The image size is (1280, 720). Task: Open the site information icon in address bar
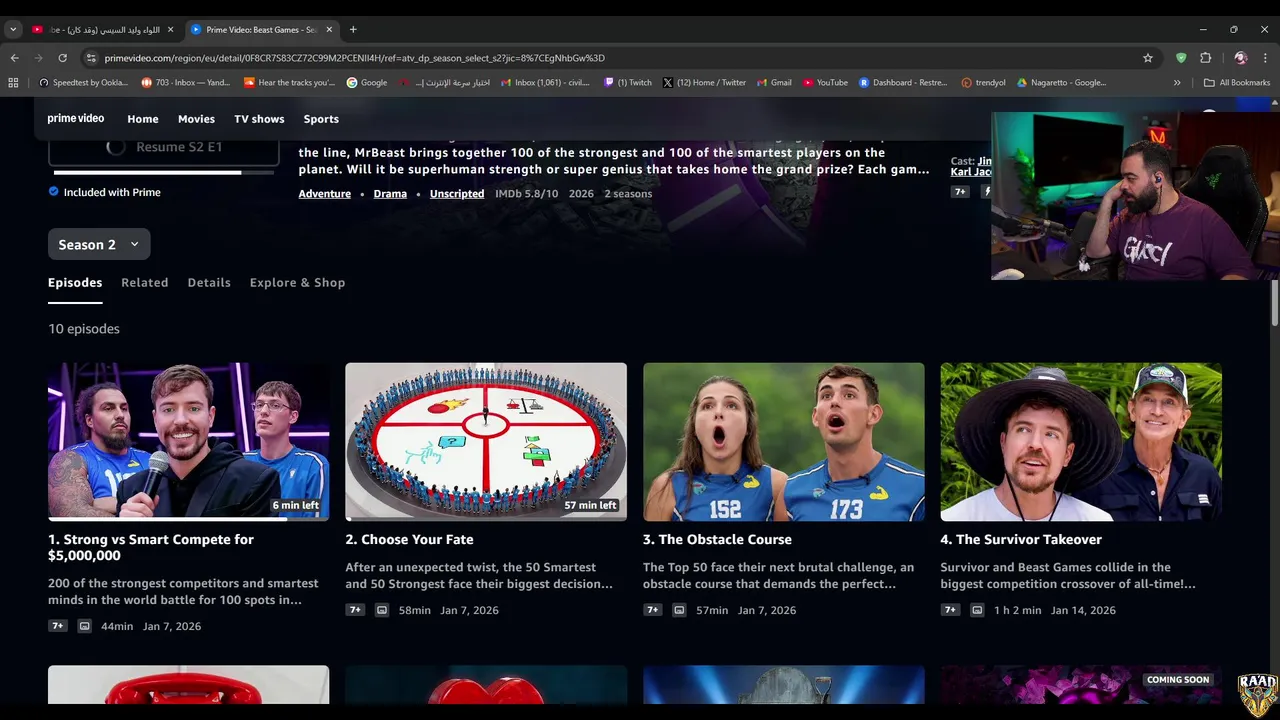(91, 58)
